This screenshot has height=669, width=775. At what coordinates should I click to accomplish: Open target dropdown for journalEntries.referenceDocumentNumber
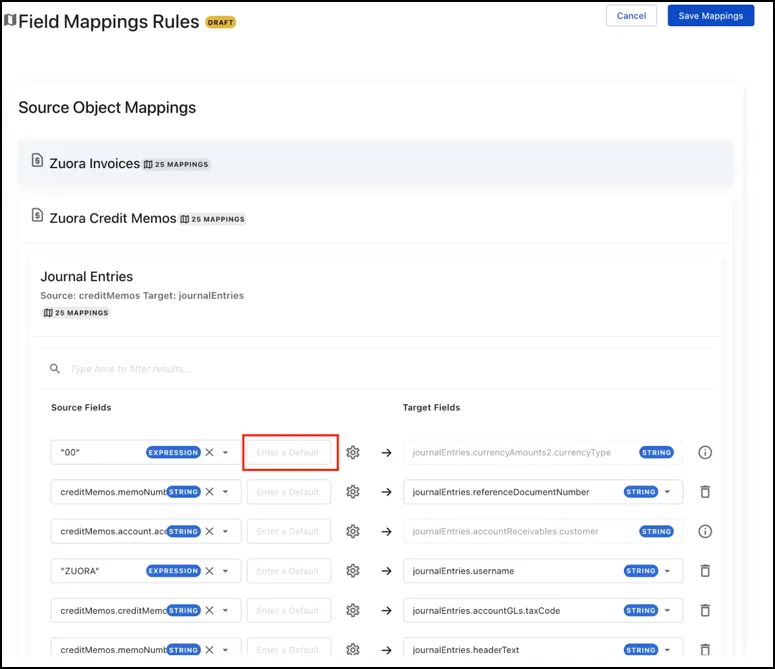tap(667, 492)
